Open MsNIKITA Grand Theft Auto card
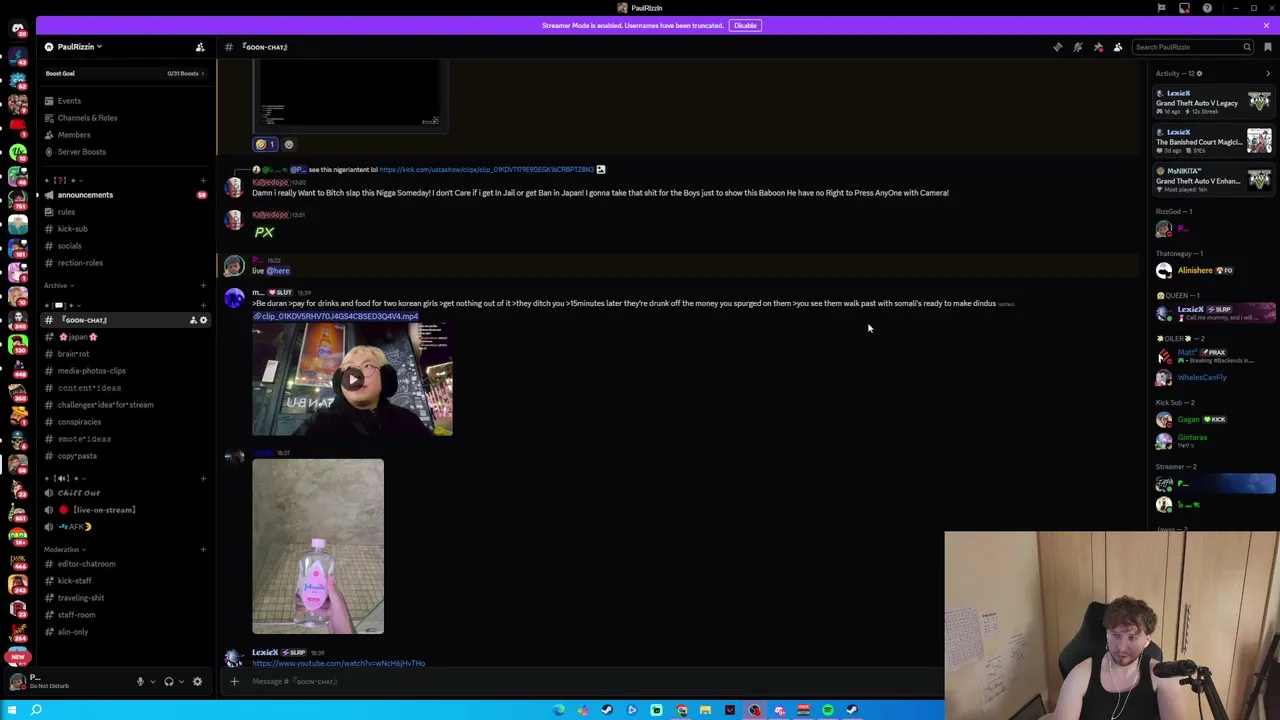This screenshot has height=720, width=1280. coord(1214,180)
